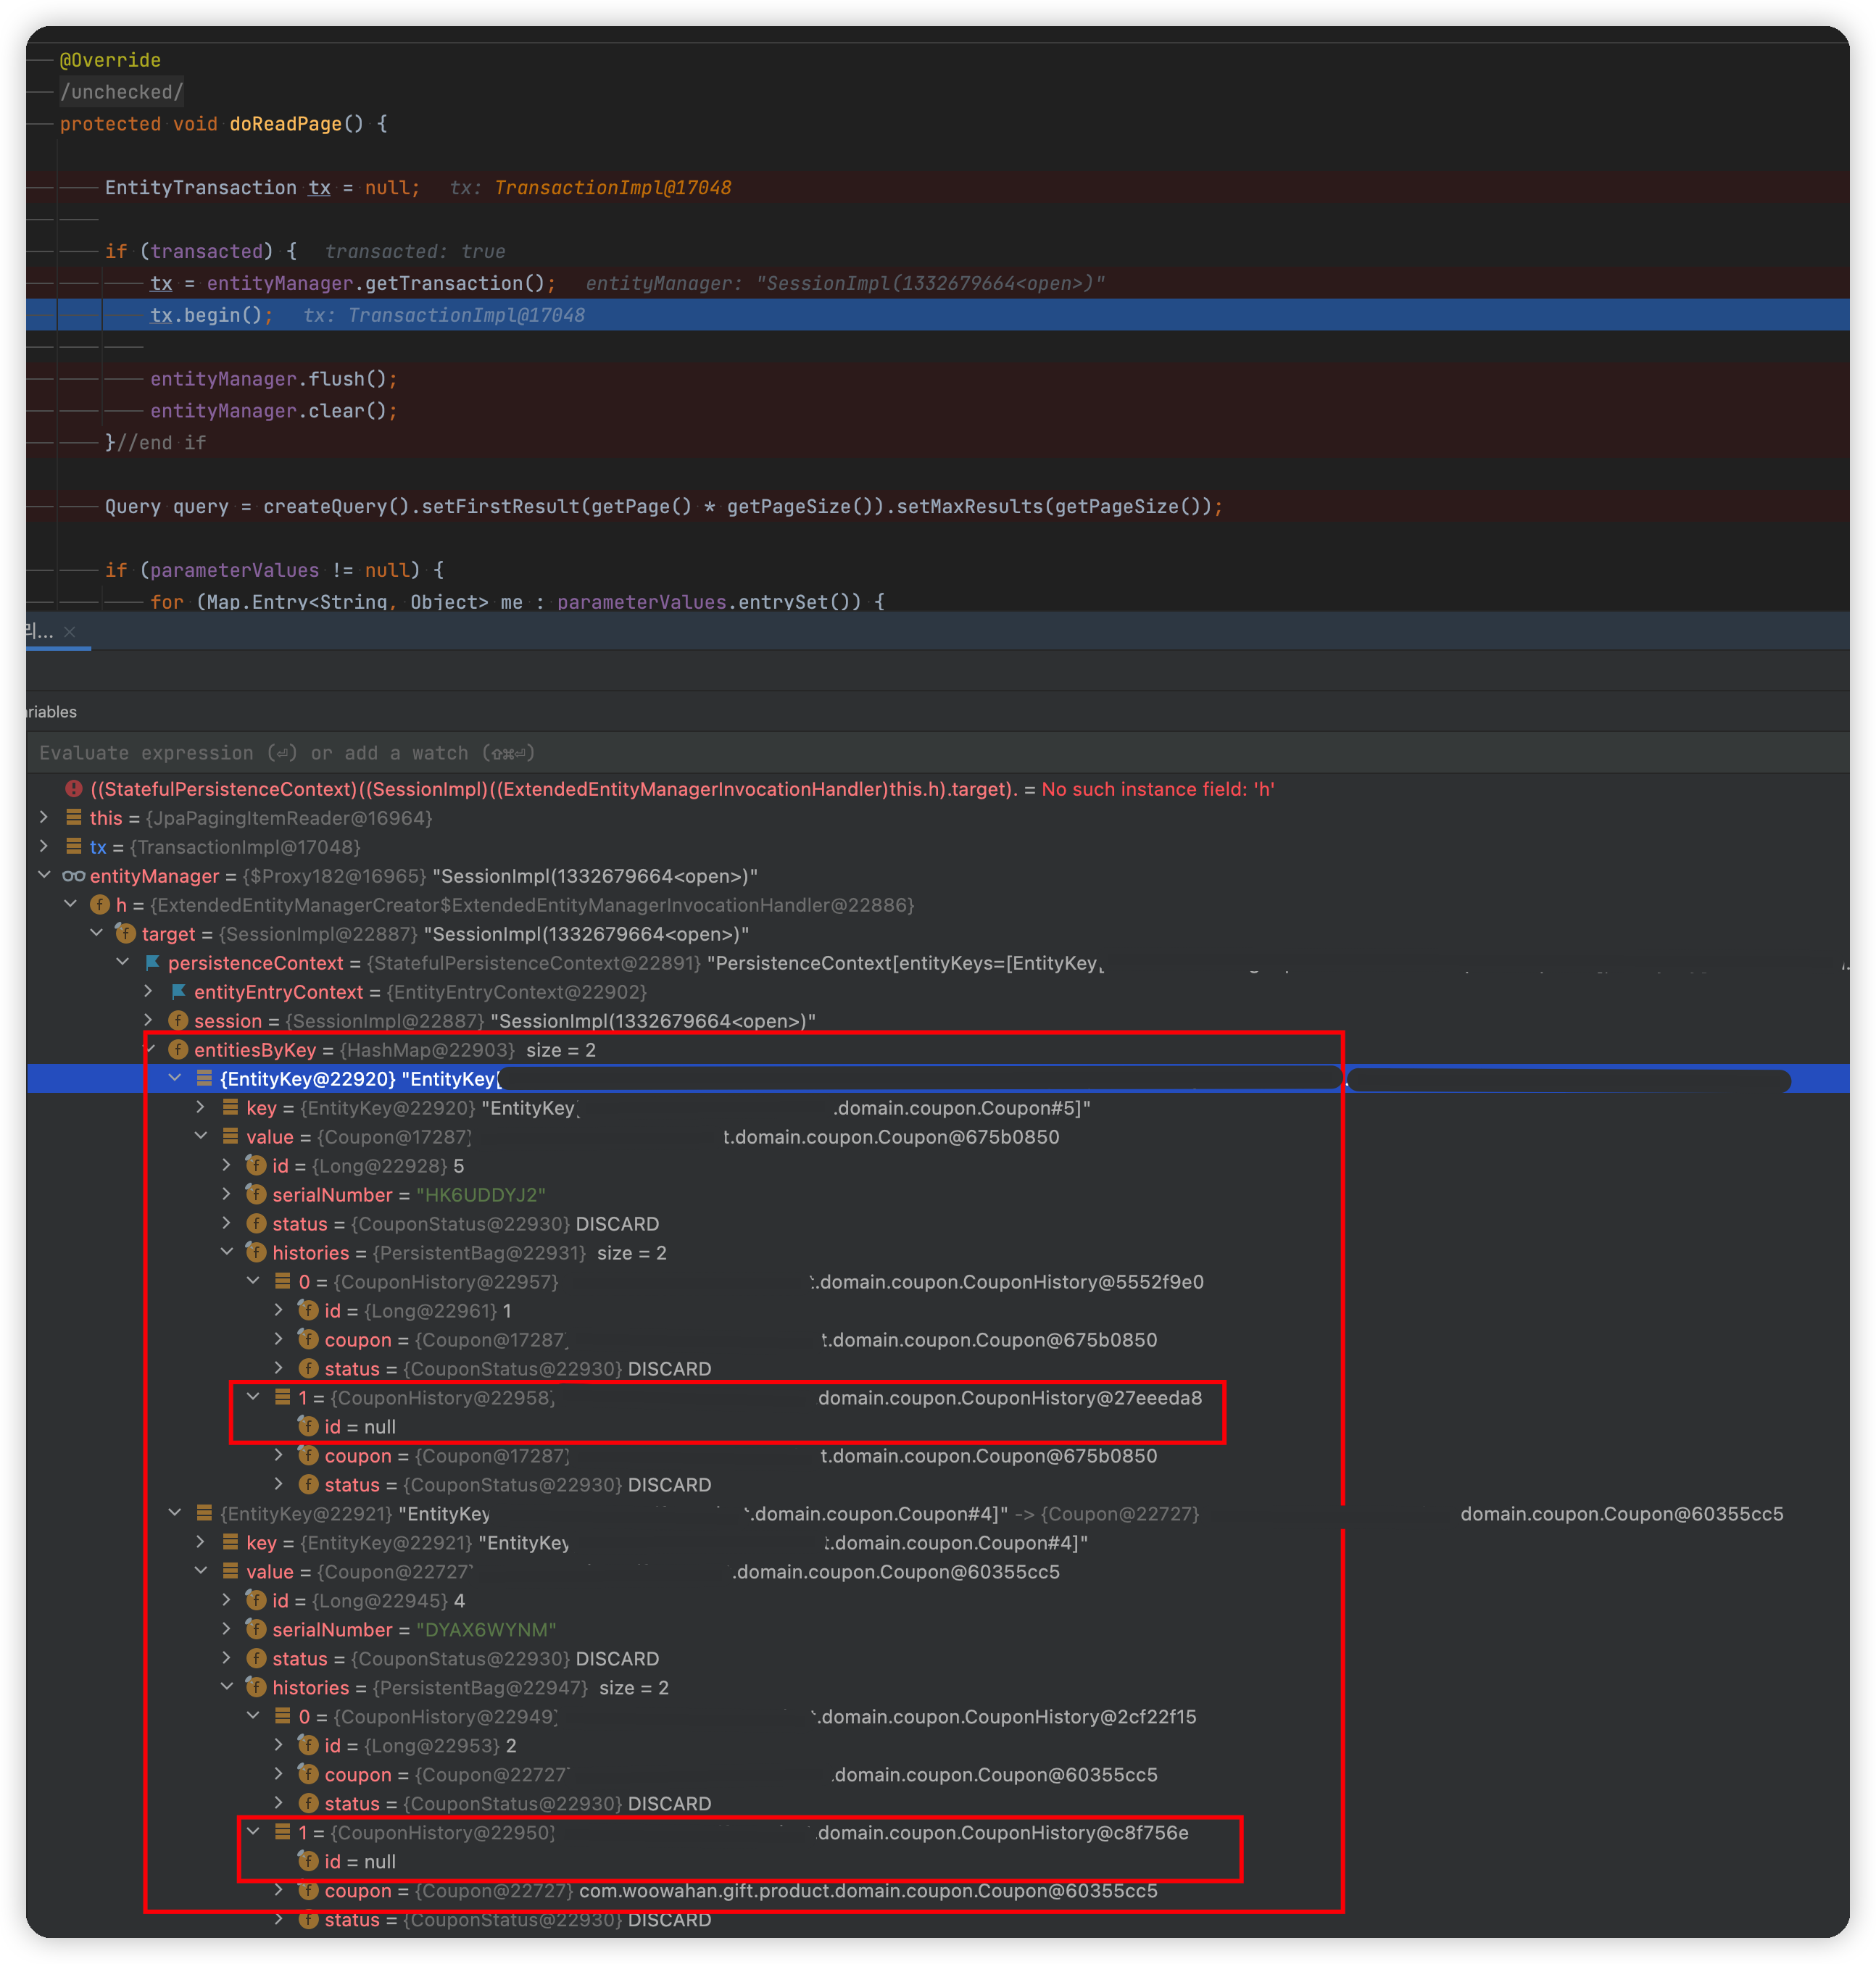Click the field icon beside serialNumber "HK6UDDYJ2"
1876x1964 pixels.
(256, 1195)
